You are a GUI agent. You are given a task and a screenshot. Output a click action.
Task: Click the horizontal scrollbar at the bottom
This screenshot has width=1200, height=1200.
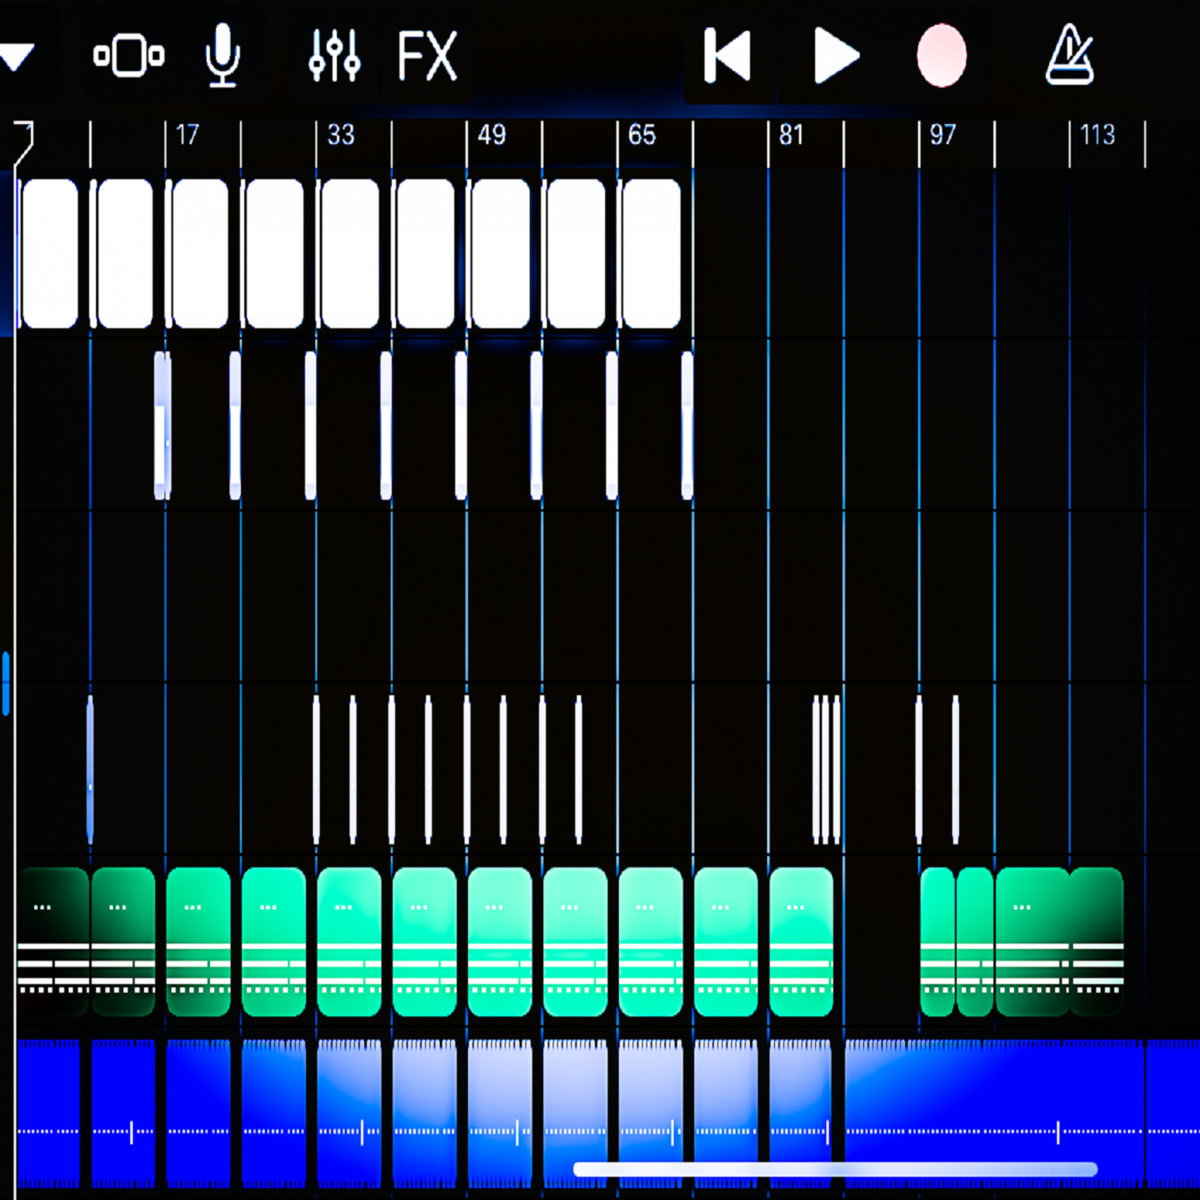835,1169
